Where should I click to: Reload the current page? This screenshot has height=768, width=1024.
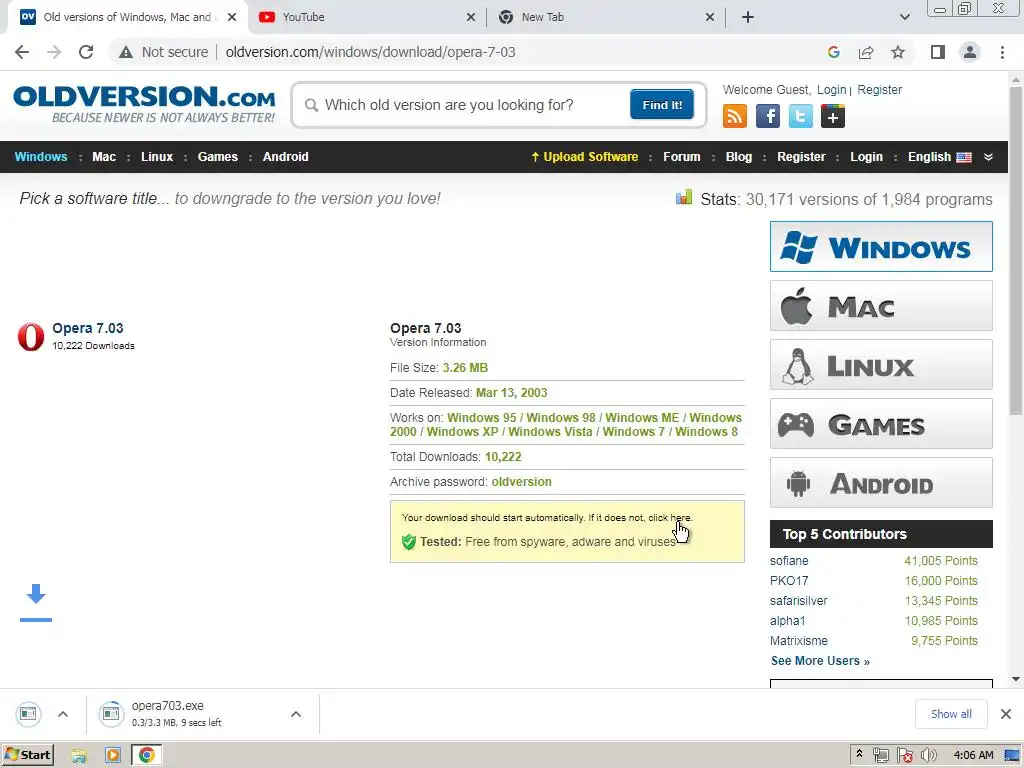[86, 52]
